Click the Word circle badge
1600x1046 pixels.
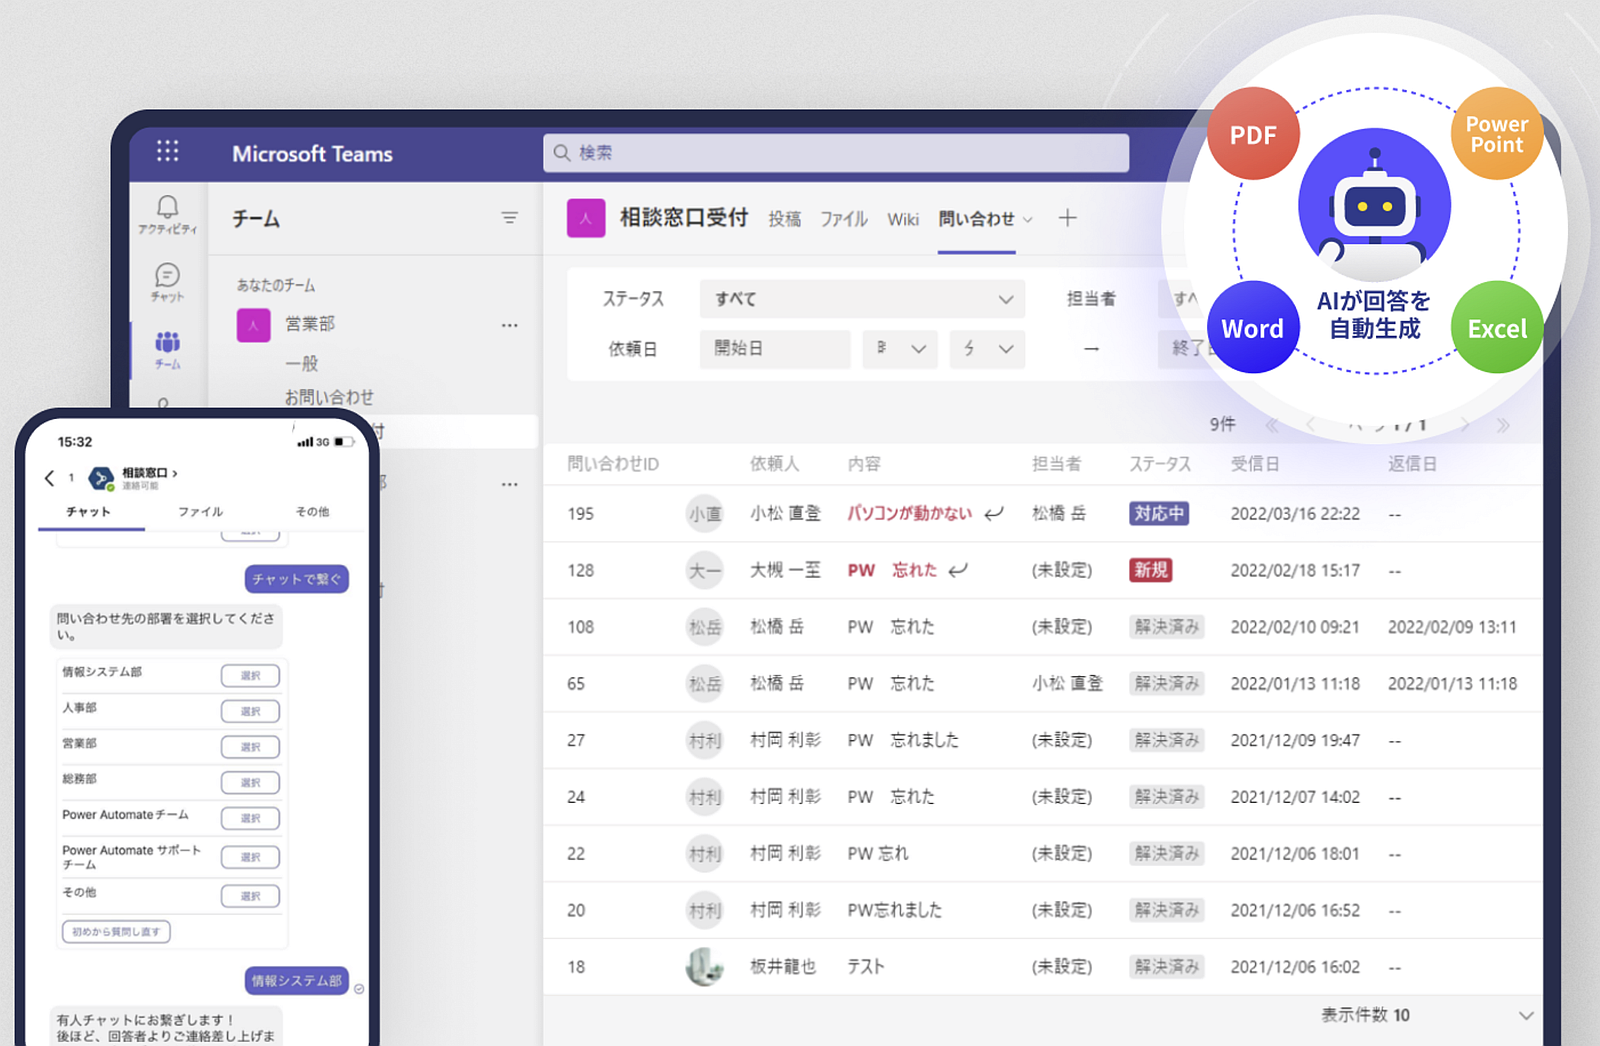coord(1252,328)
